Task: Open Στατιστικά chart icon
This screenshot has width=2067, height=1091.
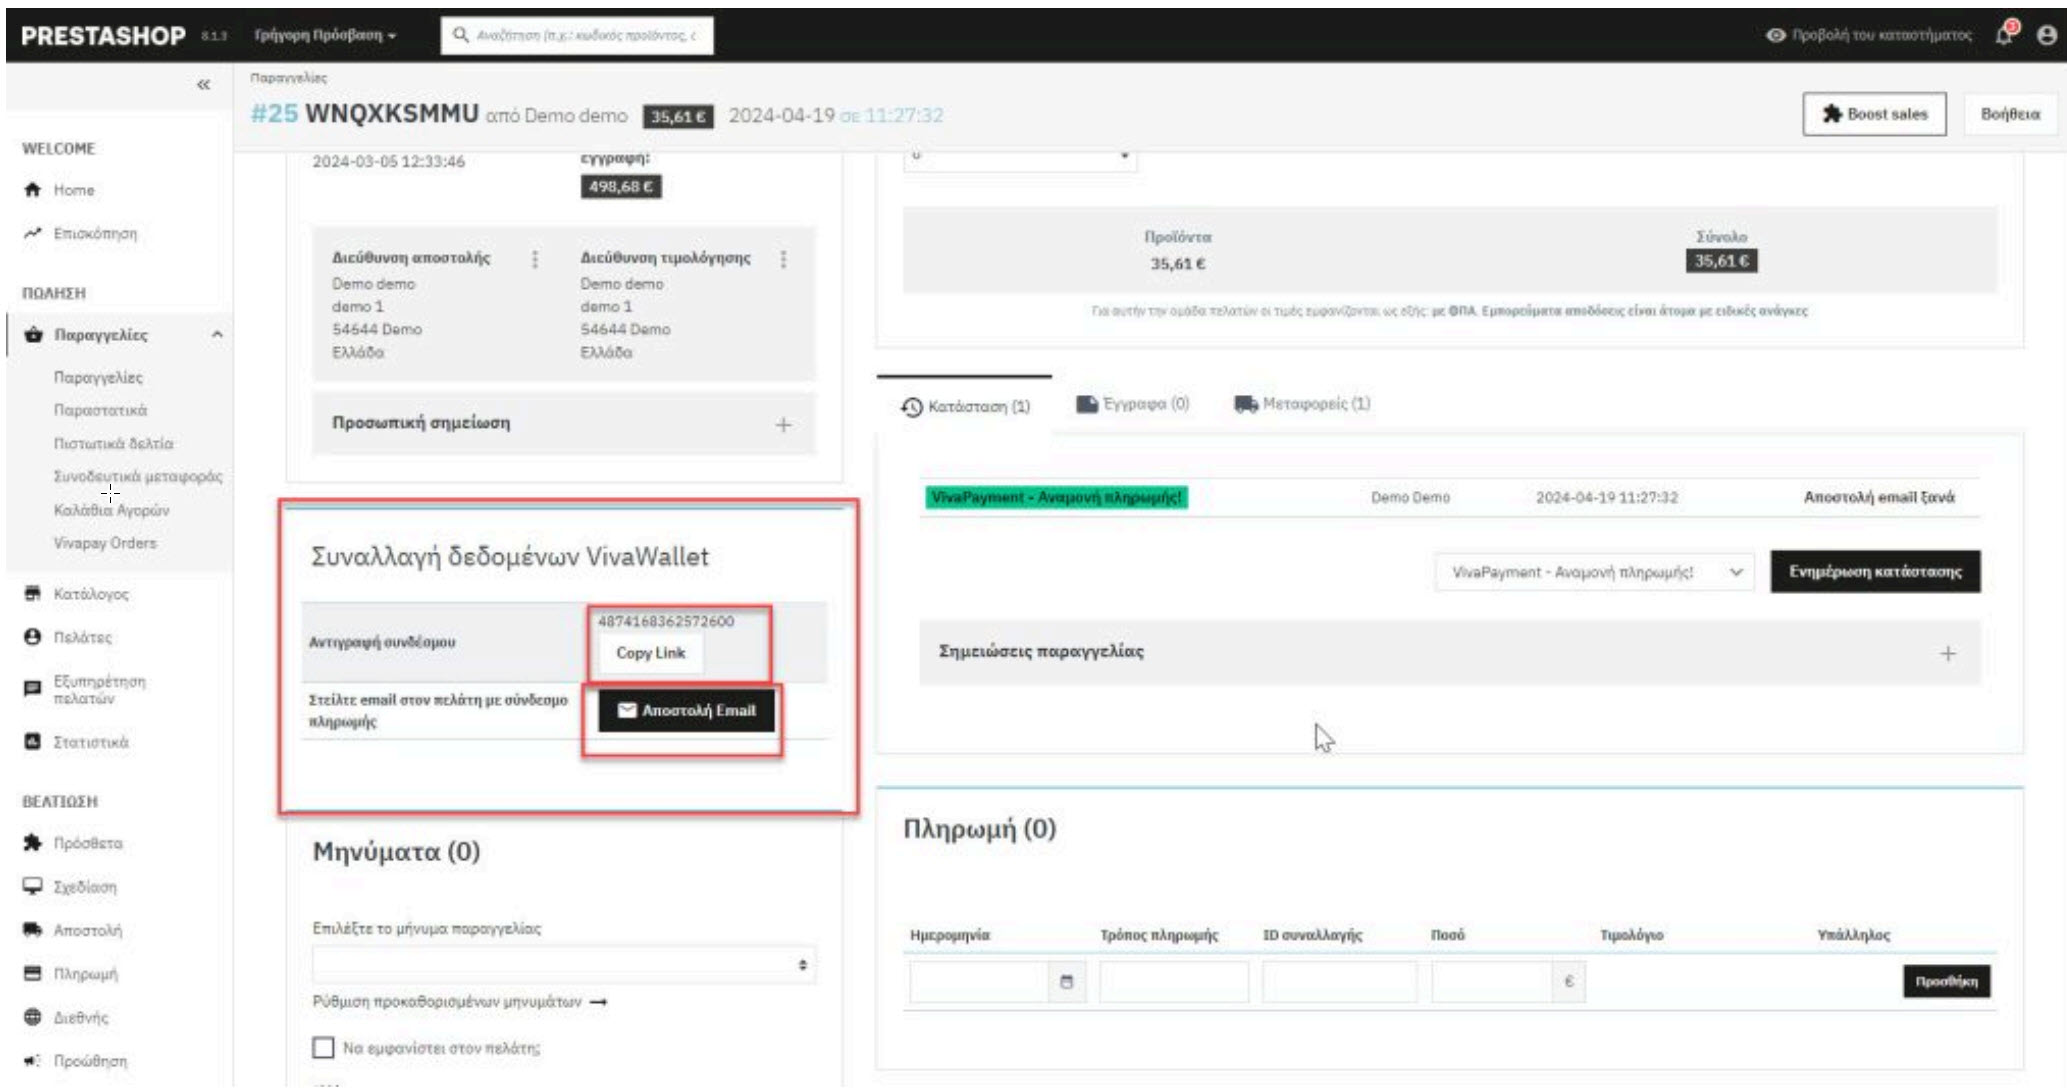Action: pyautogui.click(x=33, y=742)
